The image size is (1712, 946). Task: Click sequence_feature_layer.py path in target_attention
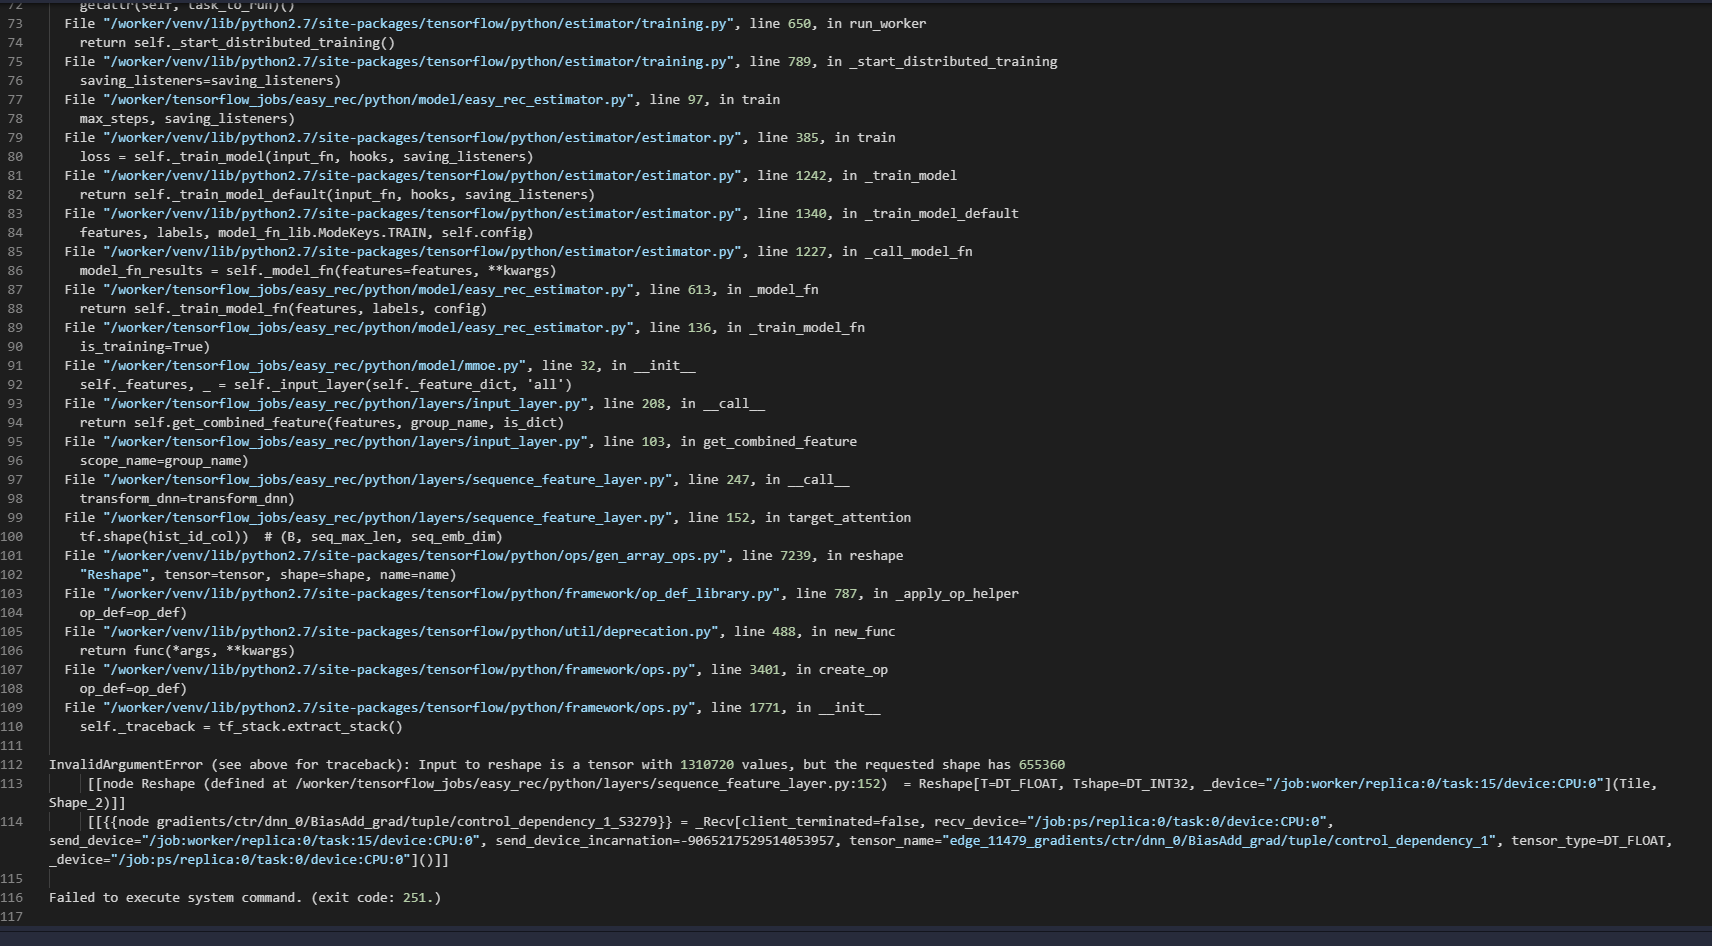388,517
